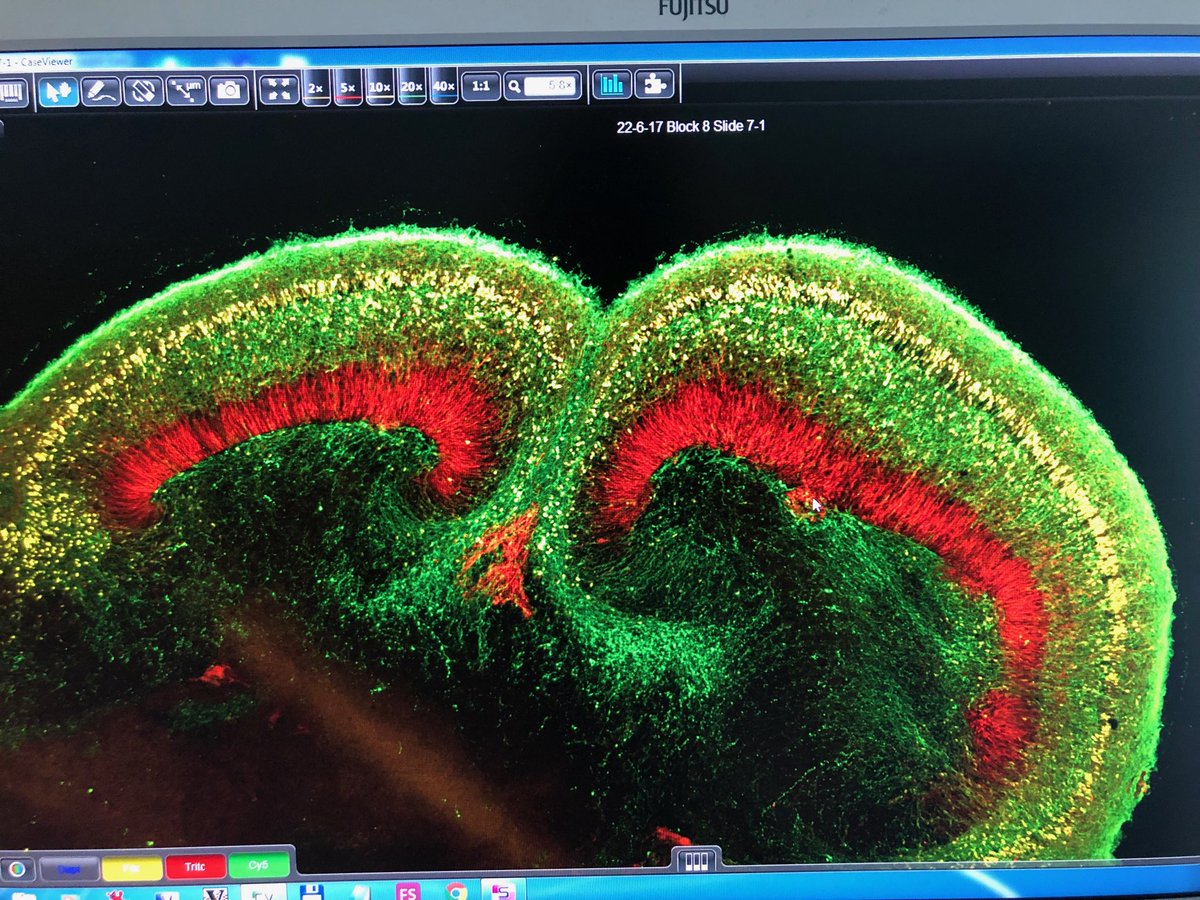
Task: Set magnification to 10x
Action: coord(380,87)
